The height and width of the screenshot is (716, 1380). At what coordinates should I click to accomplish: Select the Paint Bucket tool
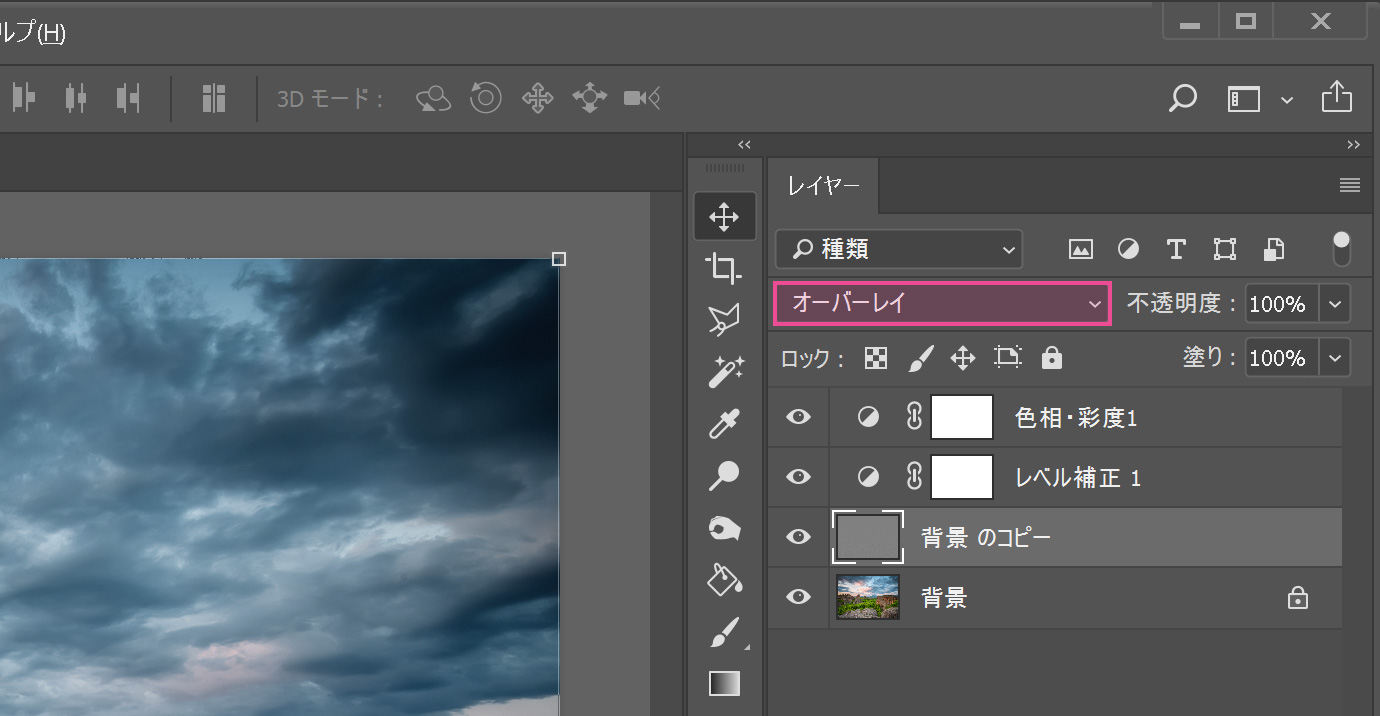(x=723, y=580)
